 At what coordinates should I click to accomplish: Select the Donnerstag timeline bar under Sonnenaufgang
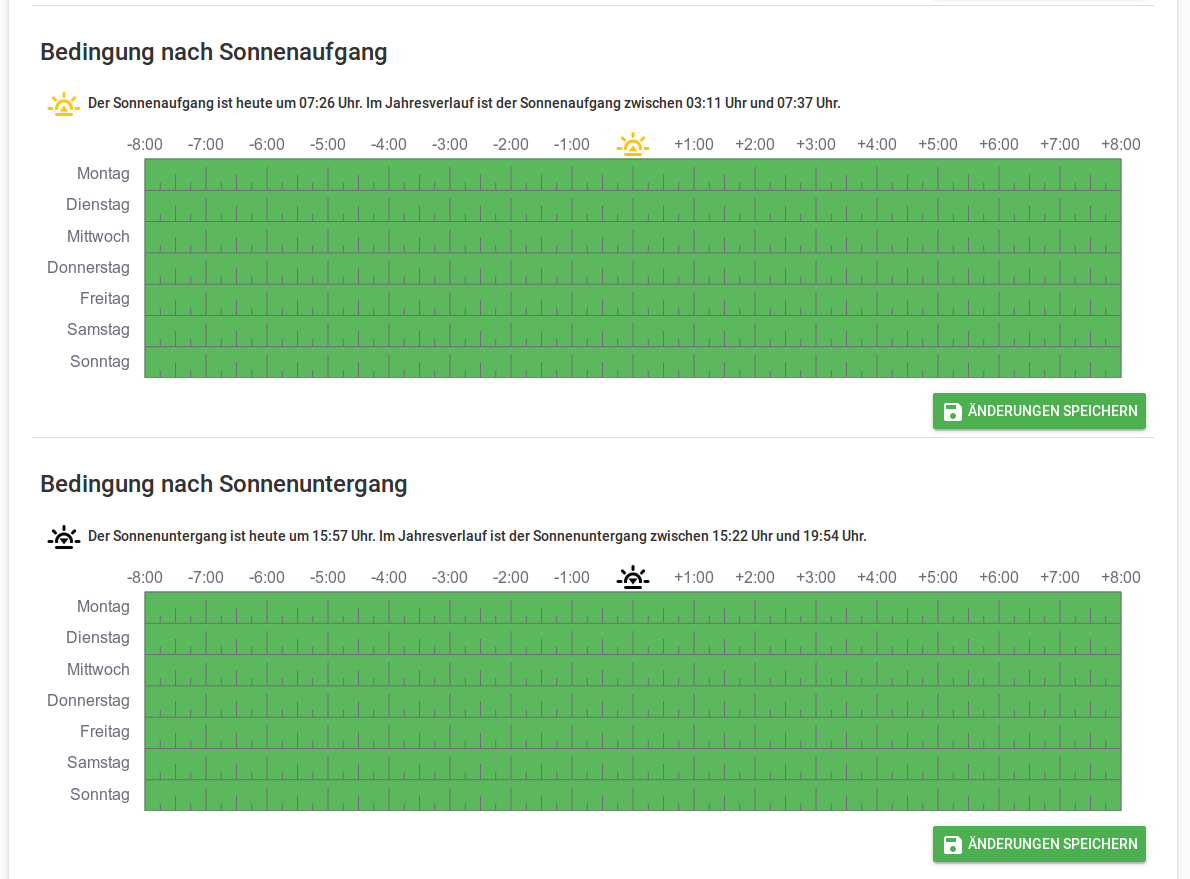pyautogui.click(x=632, y=268)
